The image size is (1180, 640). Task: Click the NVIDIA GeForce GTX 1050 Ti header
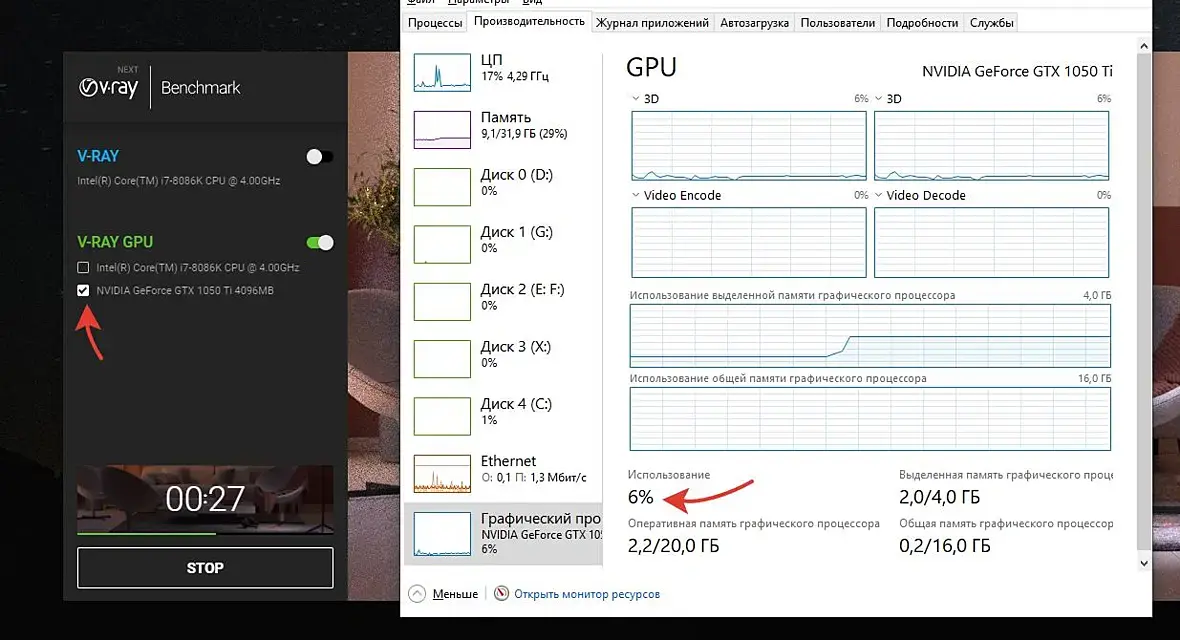[x=1017, y=72]
